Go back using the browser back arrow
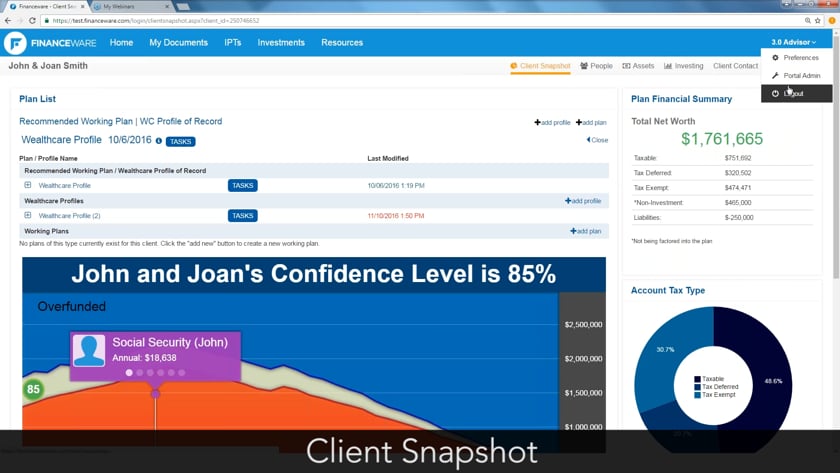The width and height of the screenshot is (840, 473). tap(8, 20)
